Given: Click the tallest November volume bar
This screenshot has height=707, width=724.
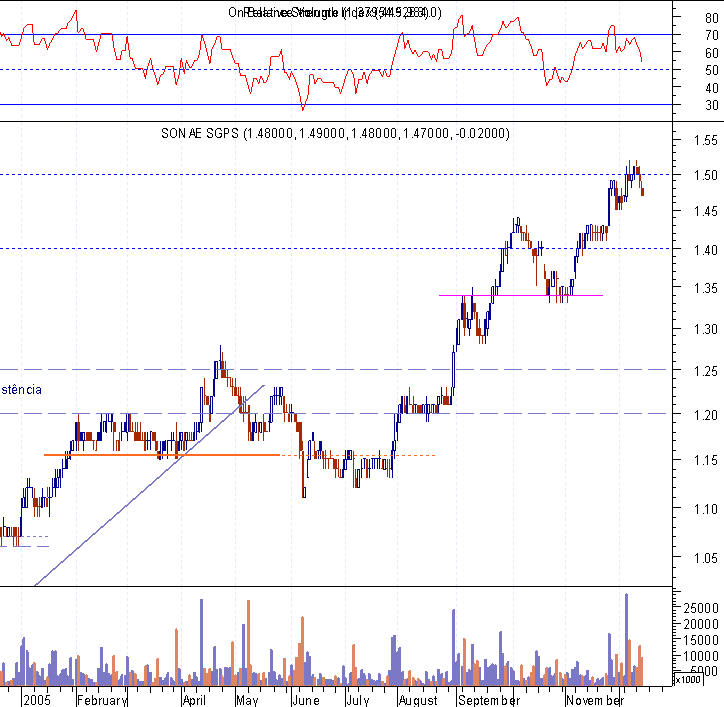Looking at the screenshot, I should (x=627, y=640).
